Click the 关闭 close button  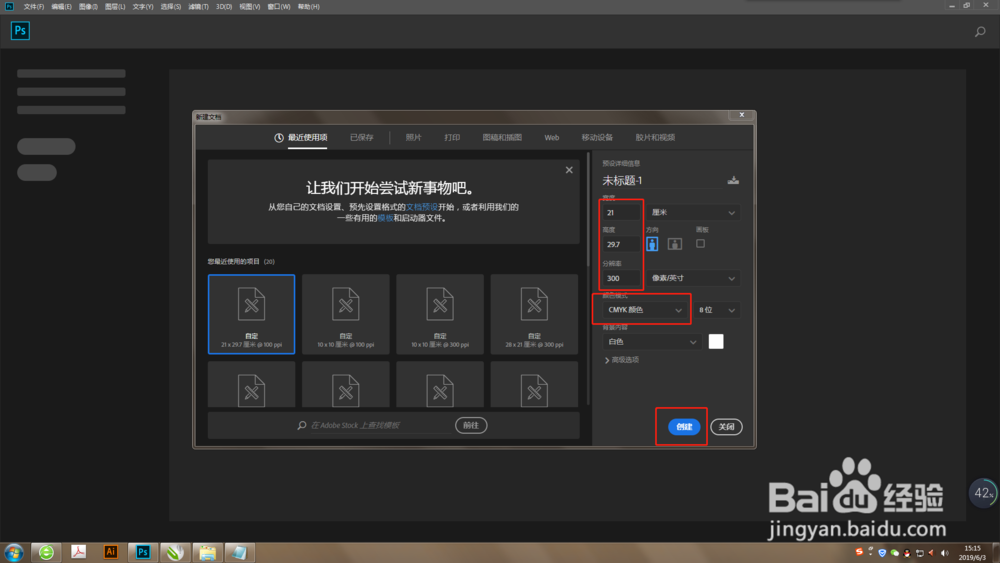726,427
